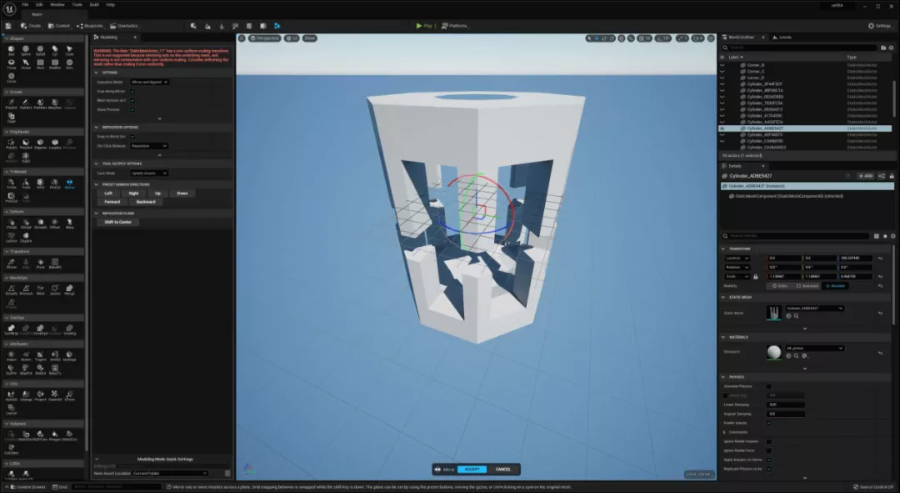Activate the Displace deform tool

[x=26, y=237]
